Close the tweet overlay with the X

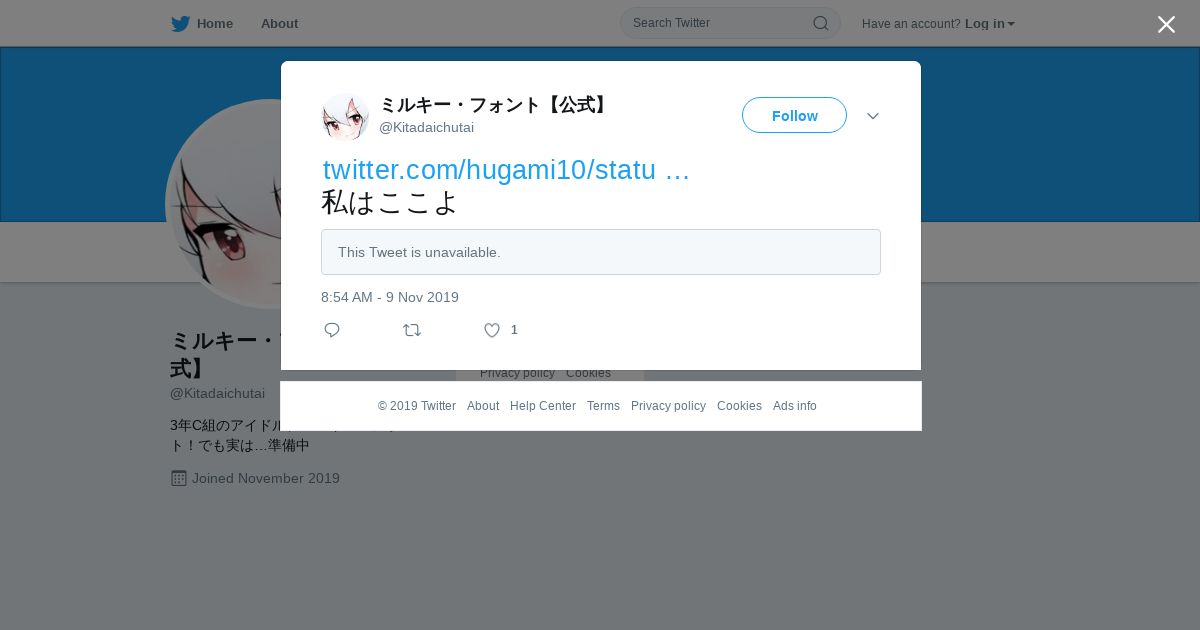[x=1166, y=24]
